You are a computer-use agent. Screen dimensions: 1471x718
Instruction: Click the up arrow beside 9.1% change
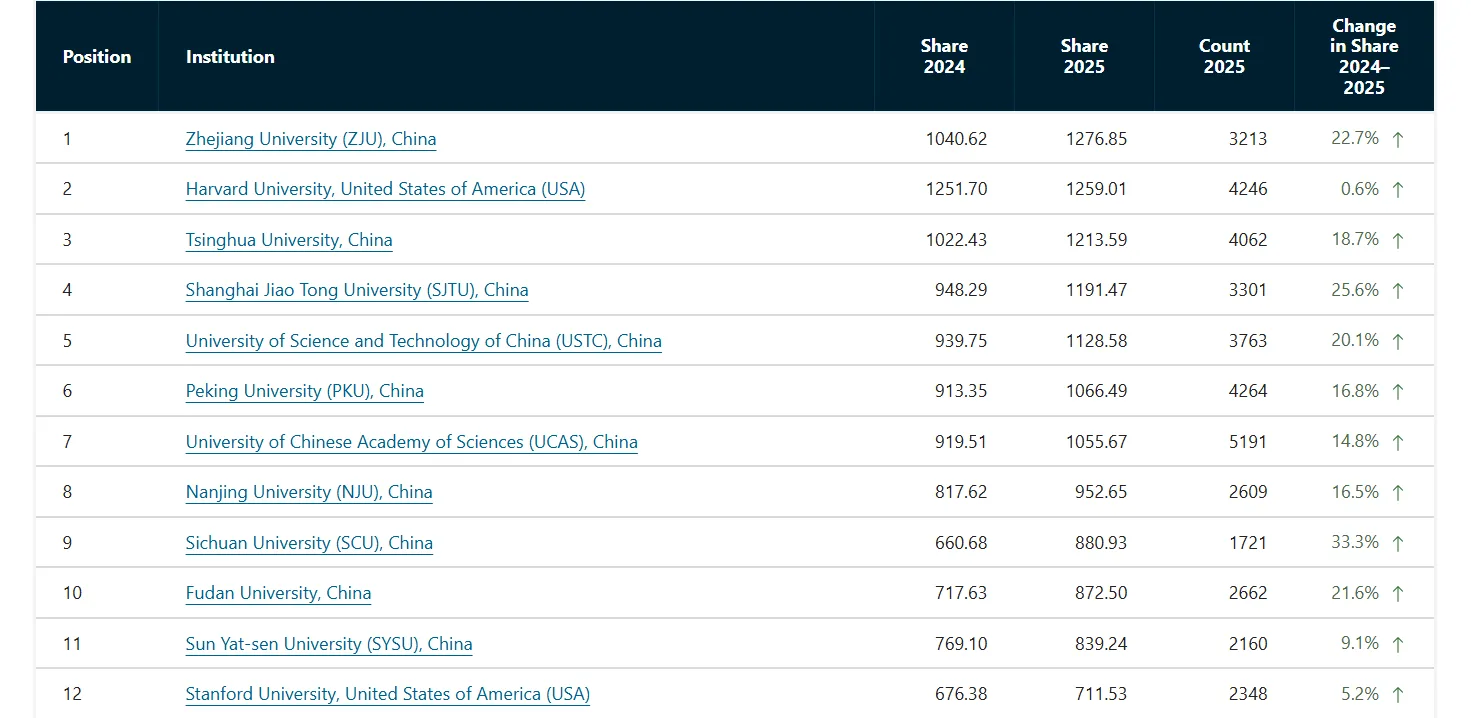1398,644
